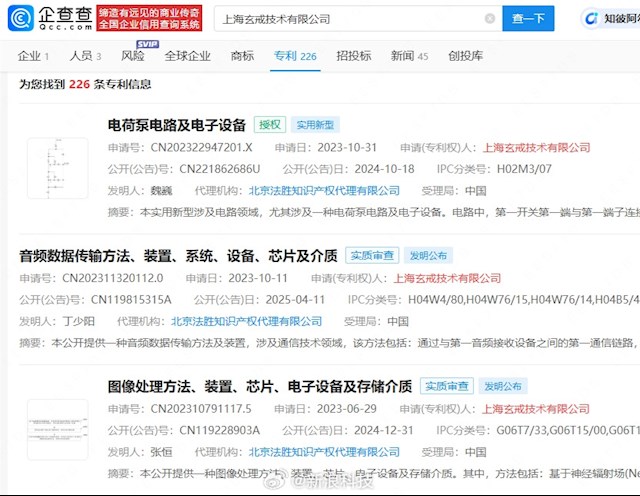Open applicant link in the 图像处理方法 patent row
The height and width of the screenshot is (496, 640).
point(536,409)
